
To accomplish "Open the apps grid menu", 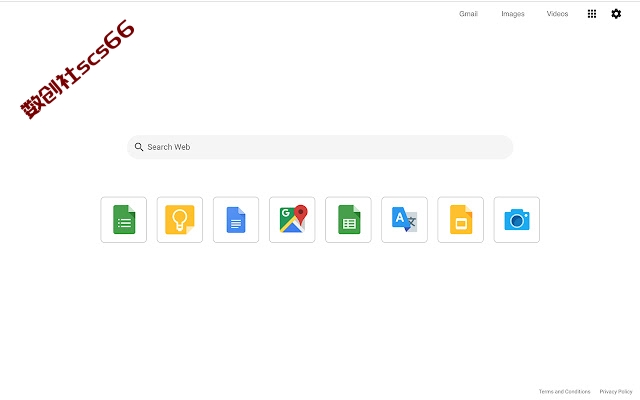I will click(592, 14).
